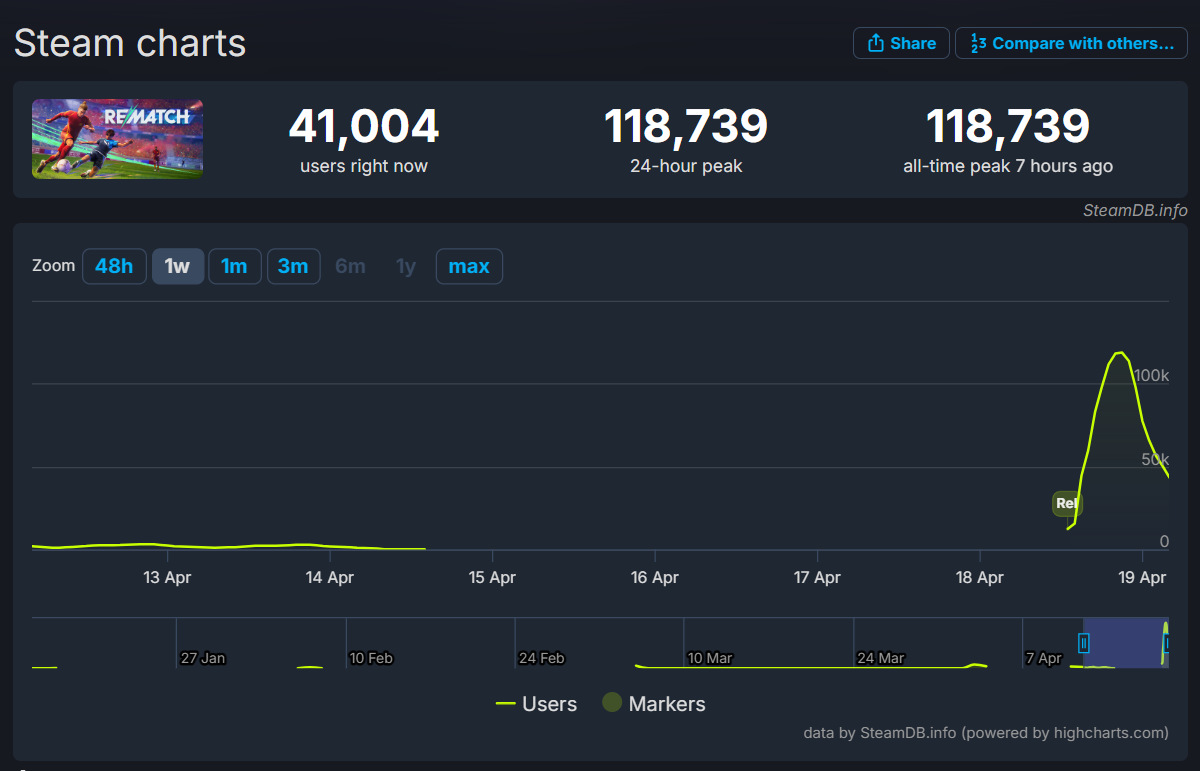Click the 100k y-axis label

pos(1151,375)
